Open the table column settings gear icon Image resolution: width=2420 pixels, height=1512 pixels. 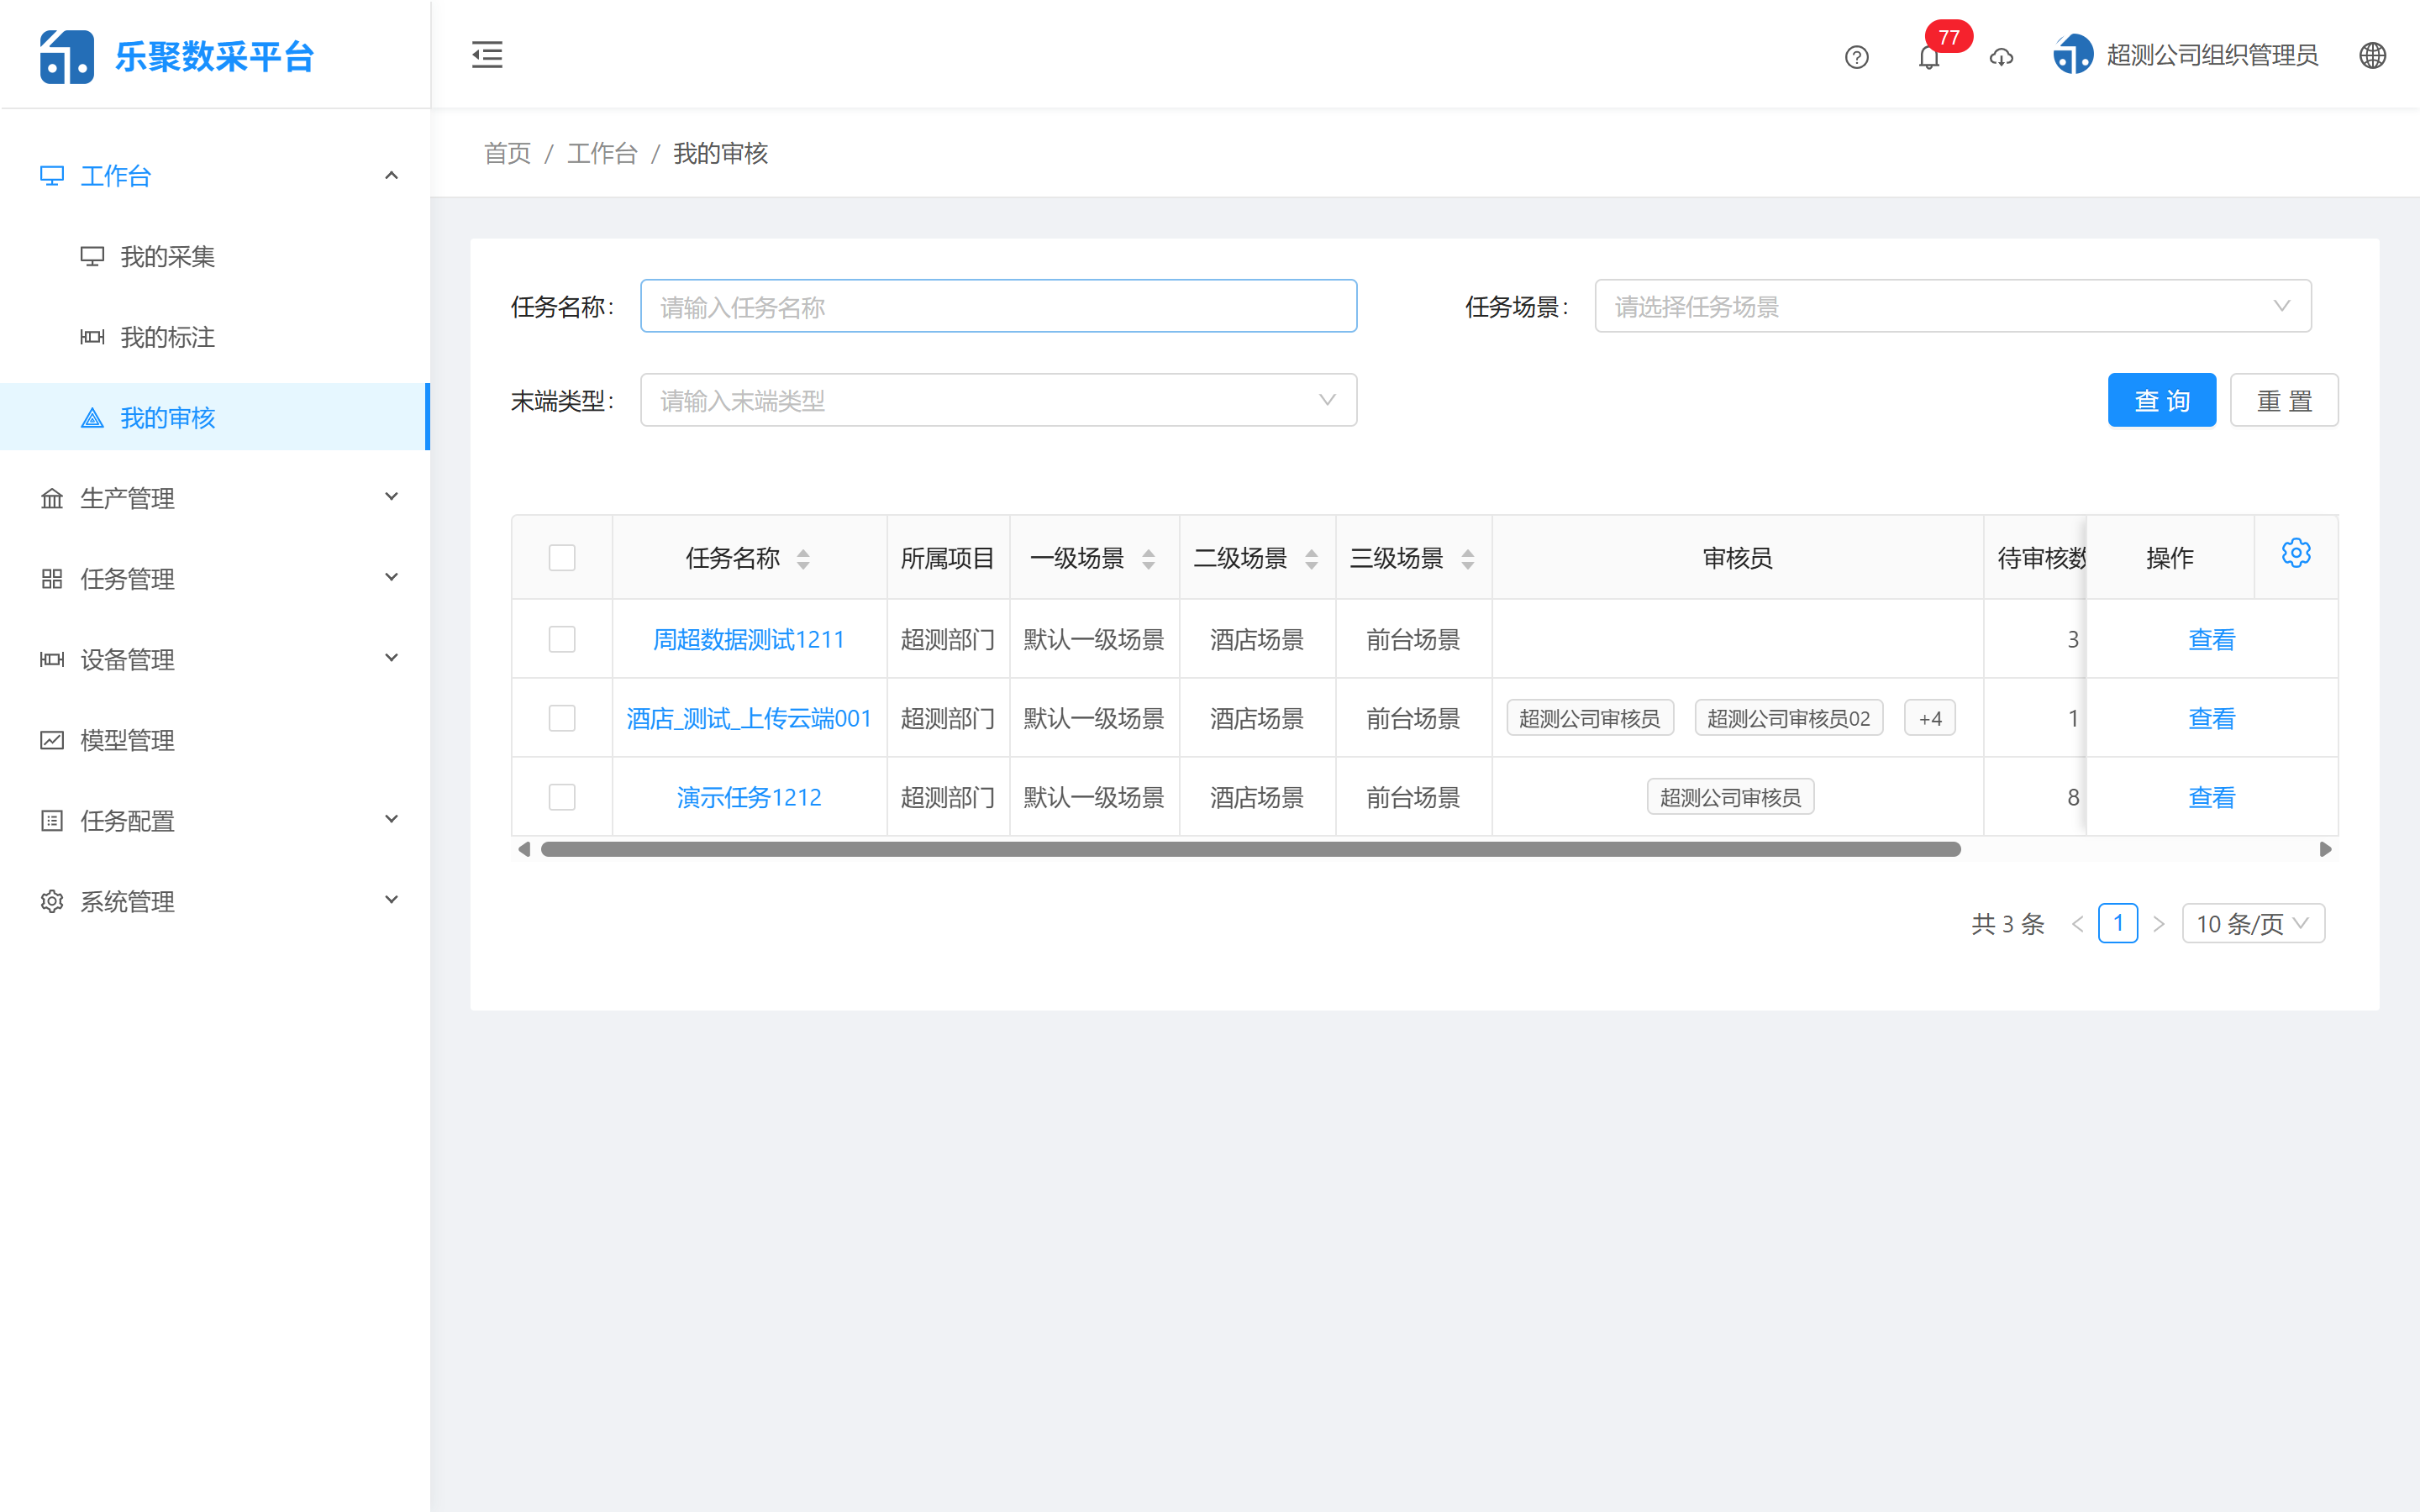pyautogui.click(x=2296, y=552)
